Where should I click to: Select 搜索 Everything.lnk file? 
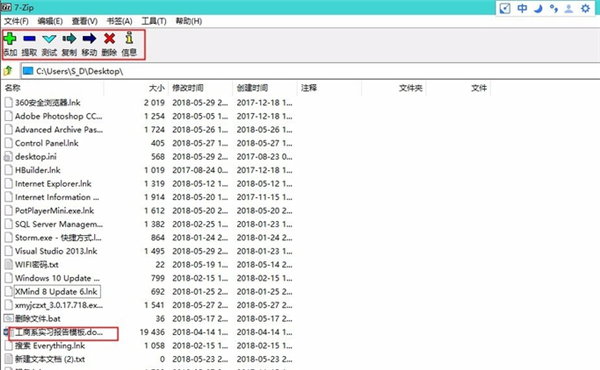50,346
